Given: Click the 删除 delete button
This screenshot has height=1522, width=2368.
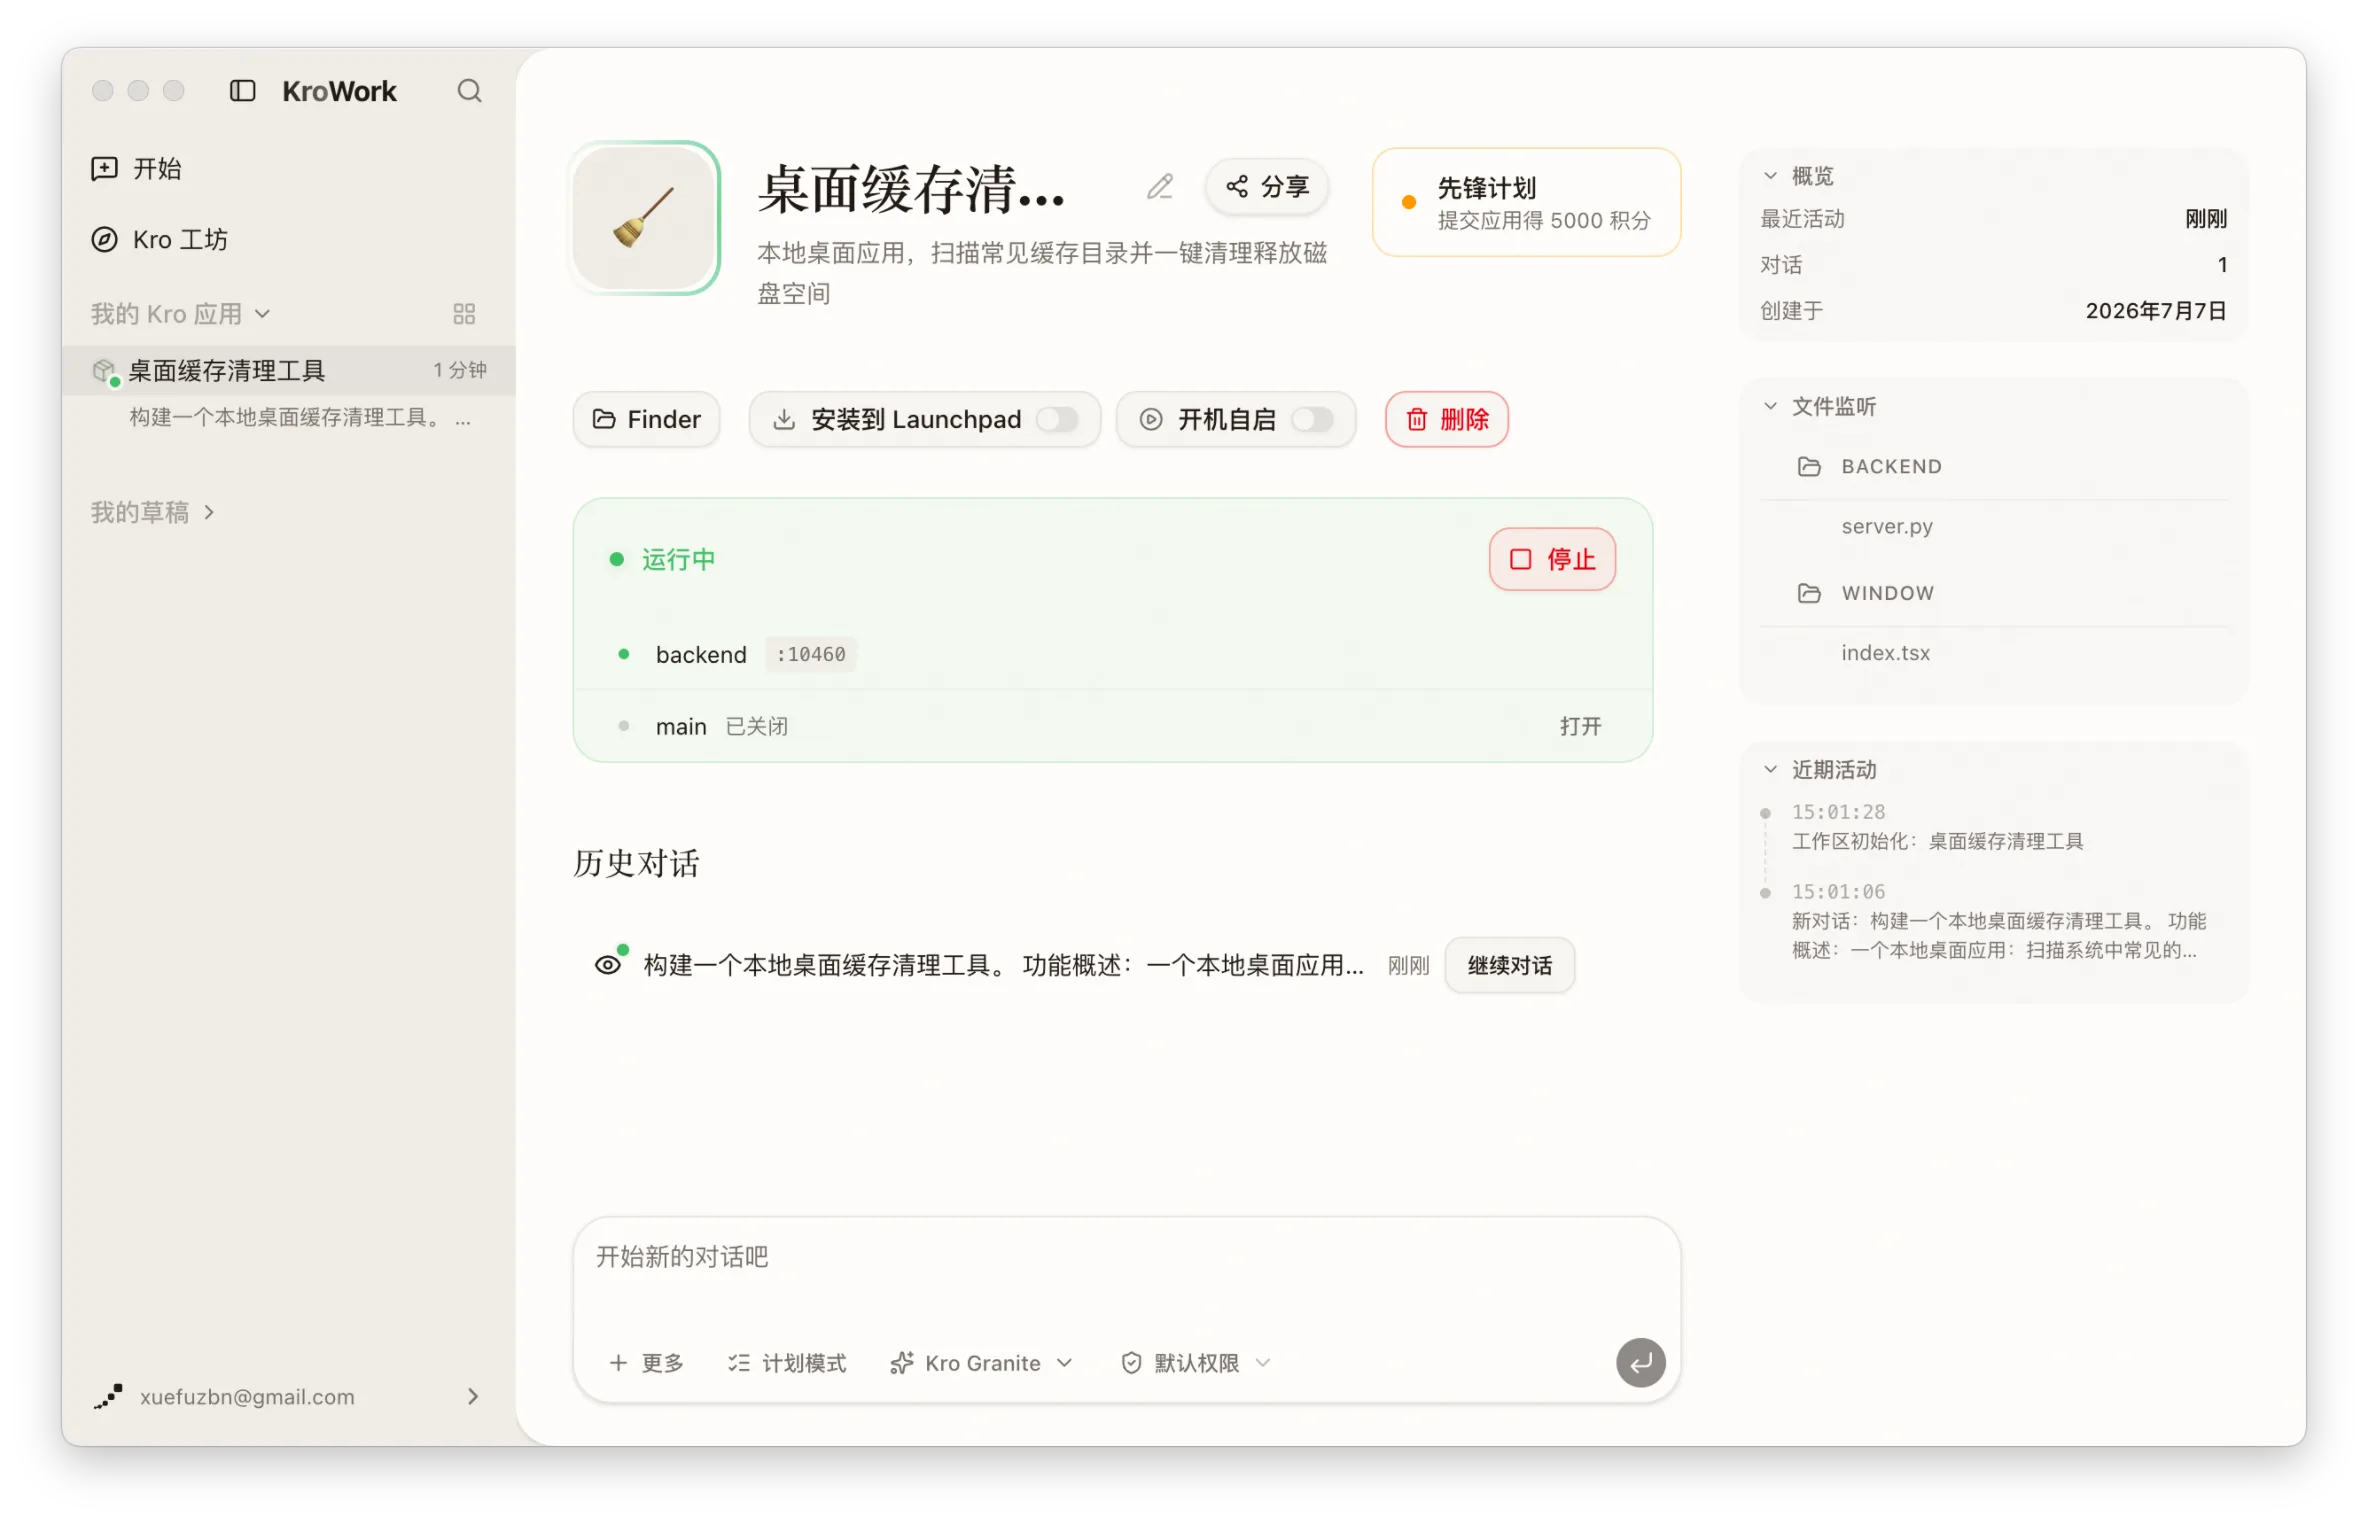Looking at the screenshot, I should (1446, 419).
